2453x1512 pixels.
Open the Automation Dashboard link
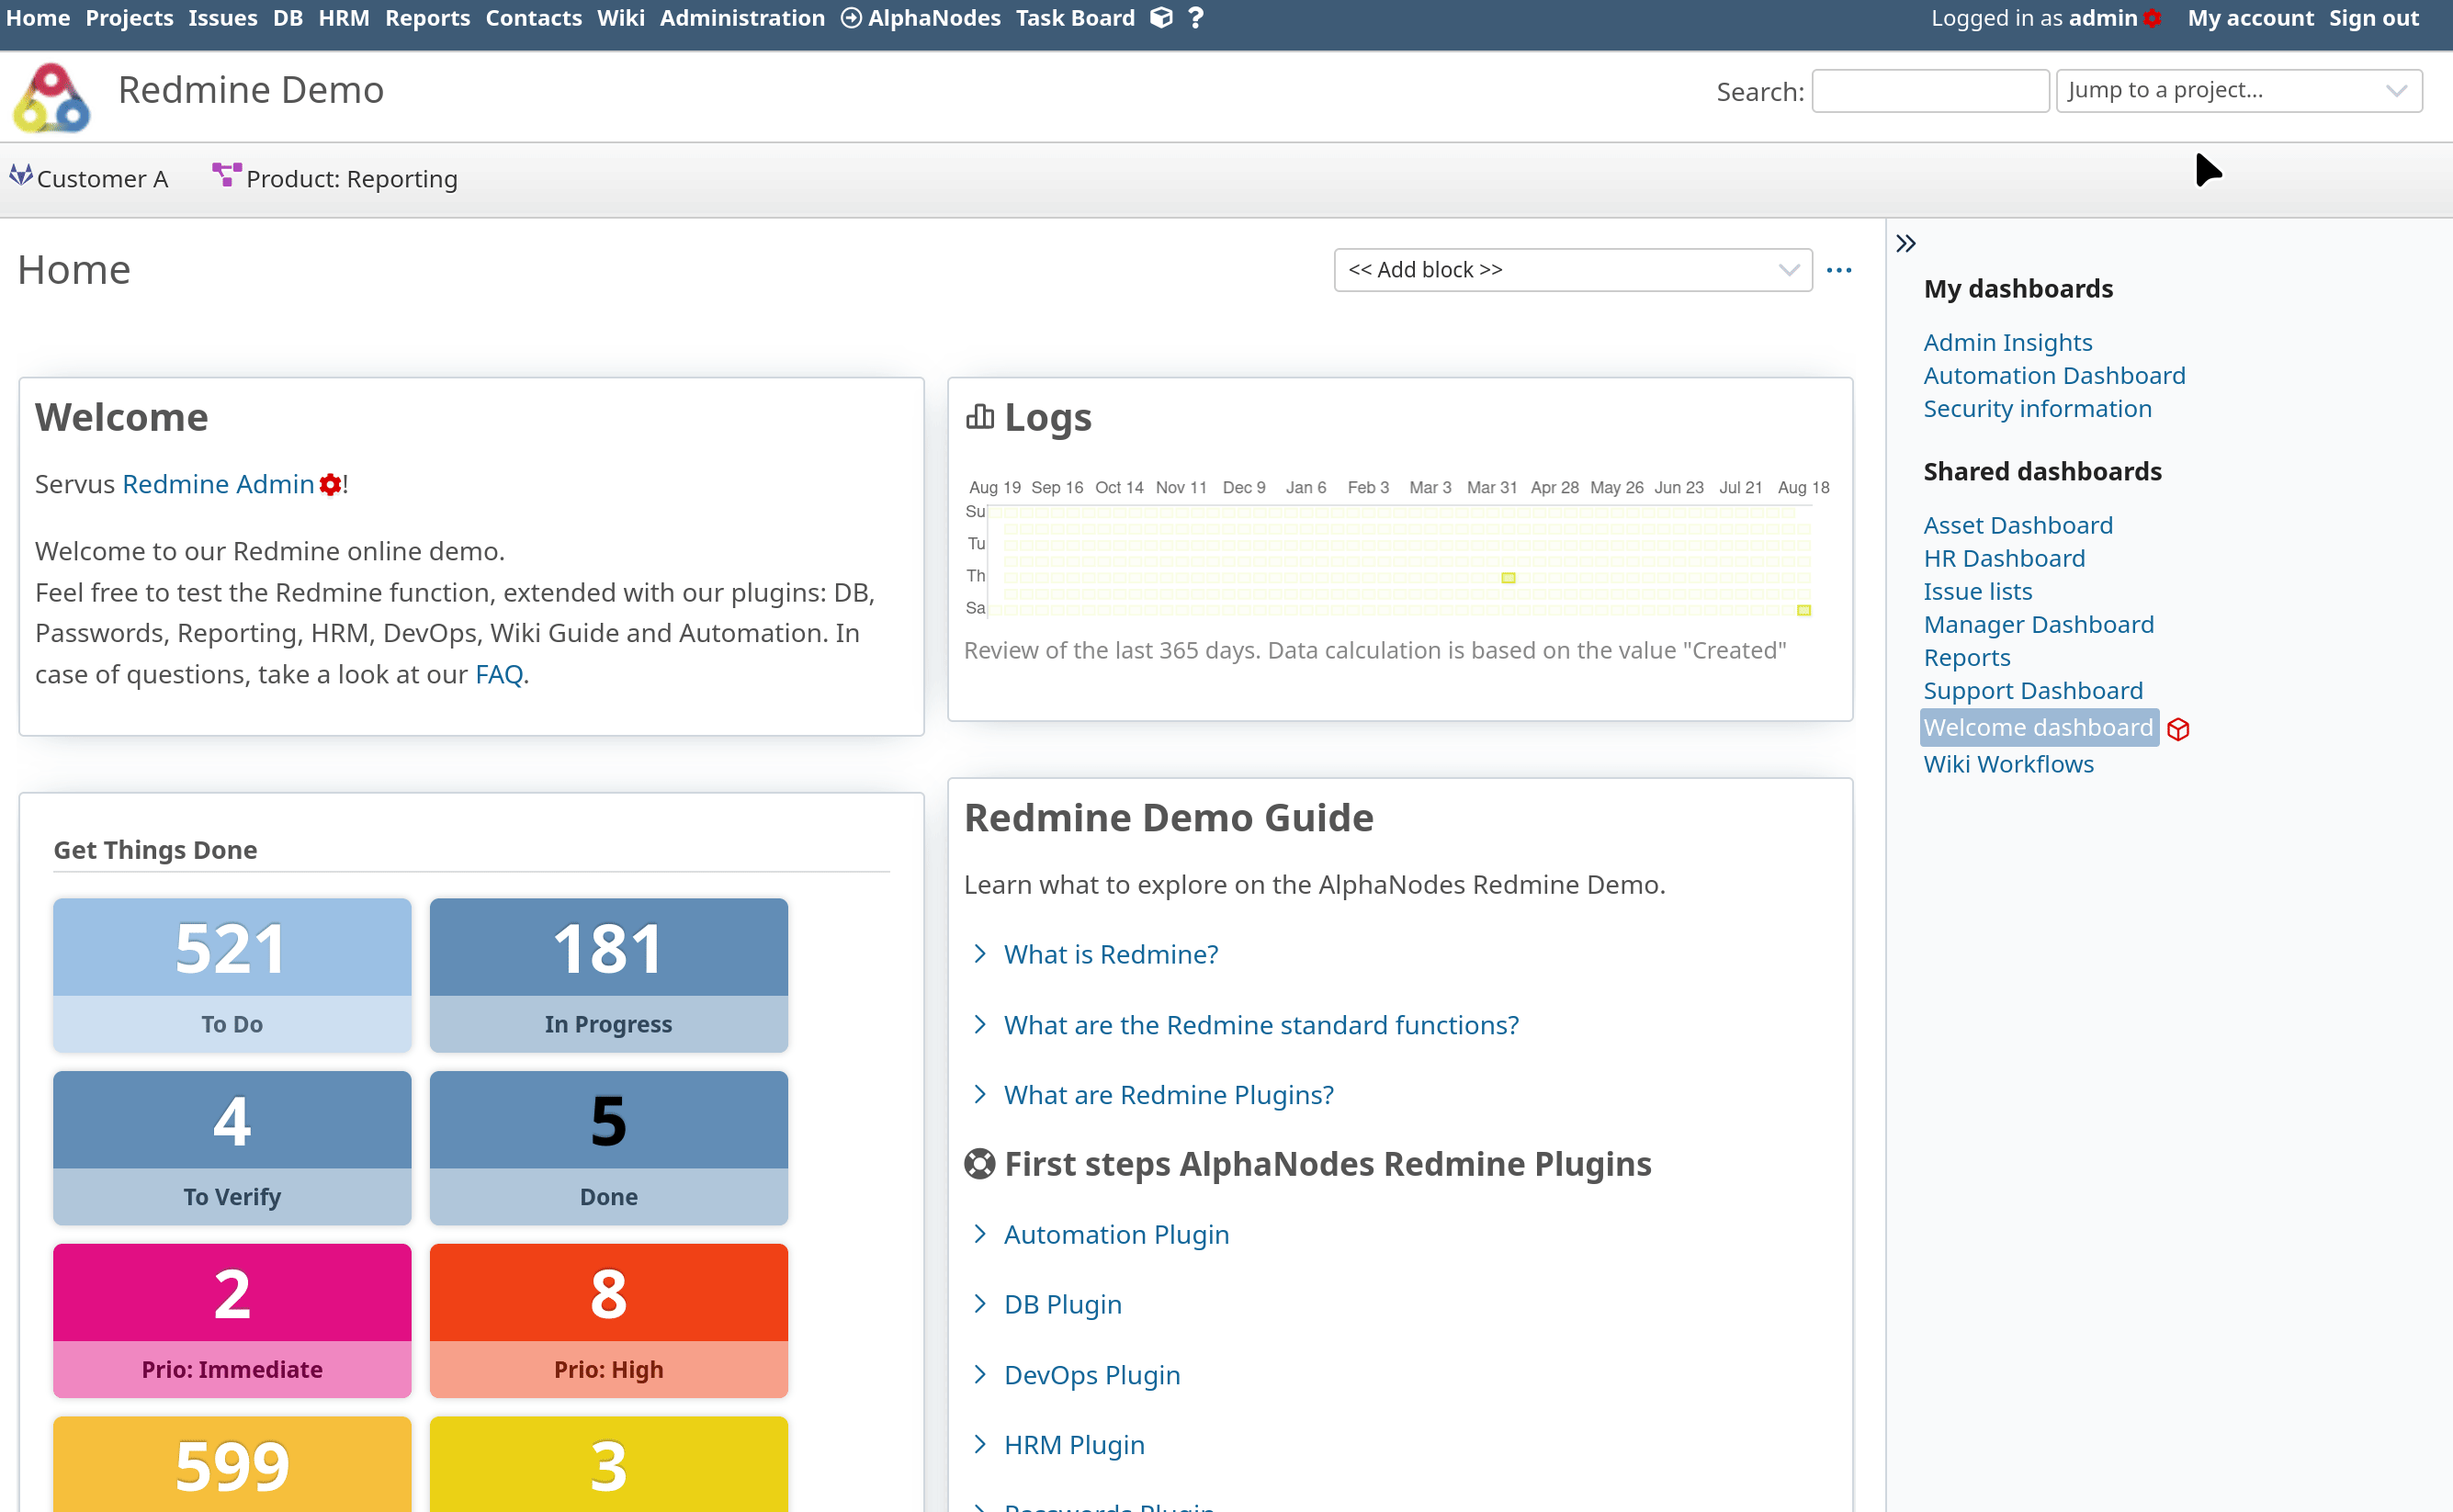2054,375
